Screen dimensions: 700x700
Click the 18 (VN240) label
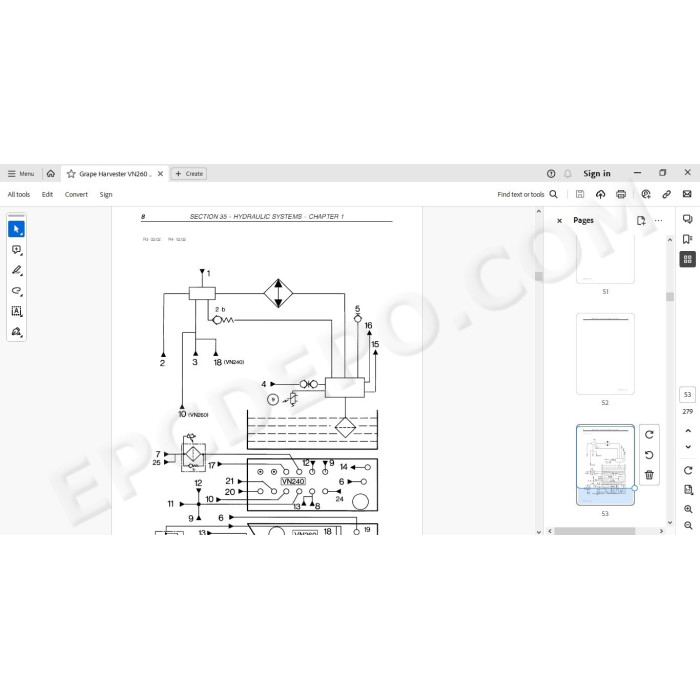229,362
